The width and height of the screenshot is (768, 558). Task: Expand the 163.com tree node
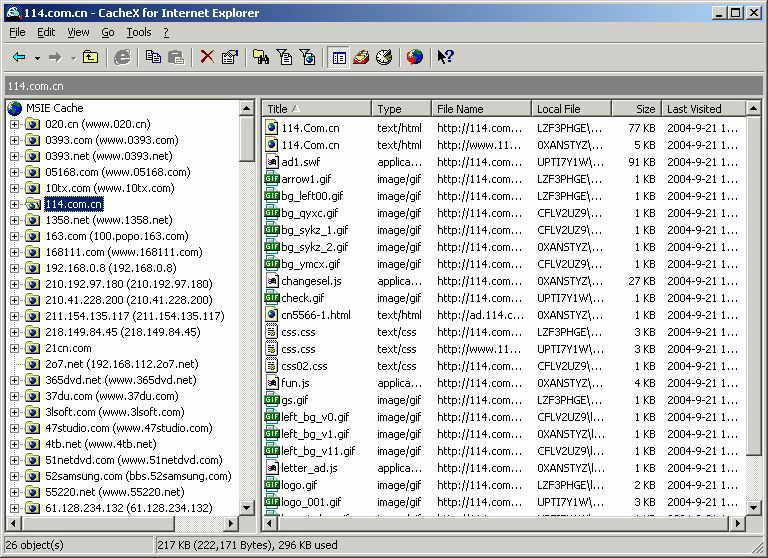coord(15,236)
